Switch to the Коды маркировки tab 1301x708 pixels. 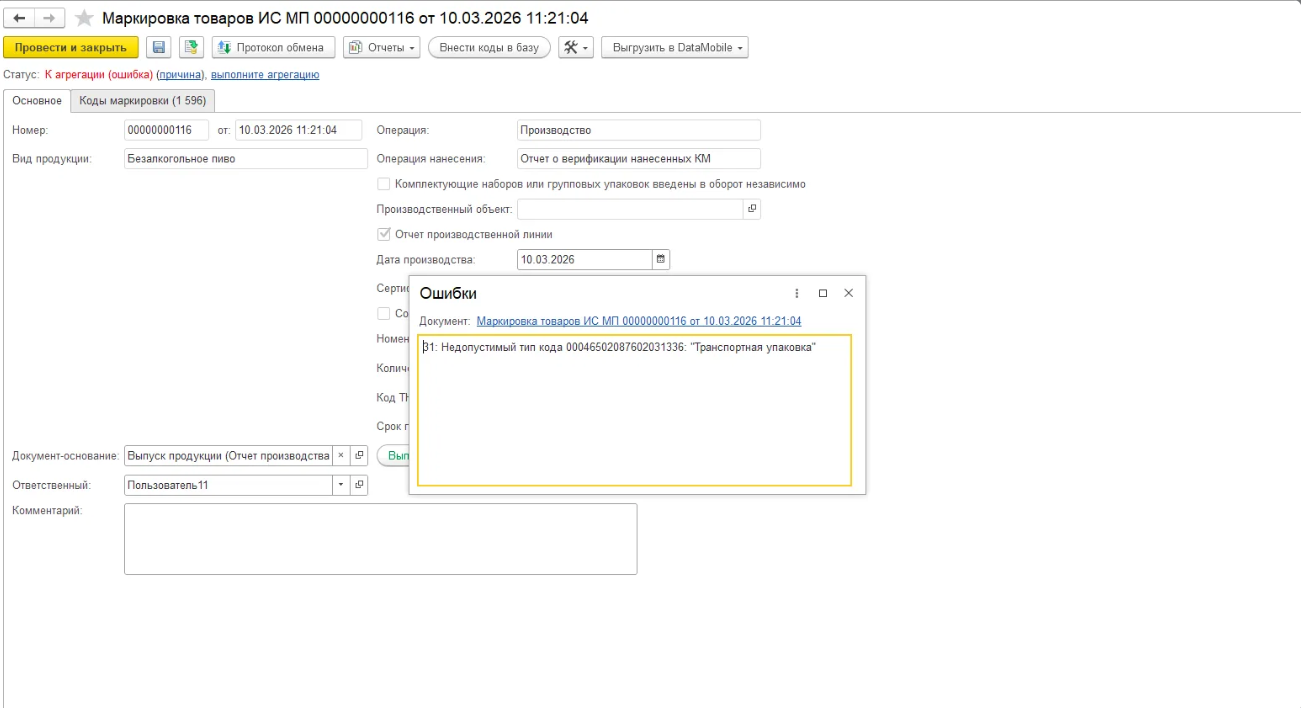142,101
